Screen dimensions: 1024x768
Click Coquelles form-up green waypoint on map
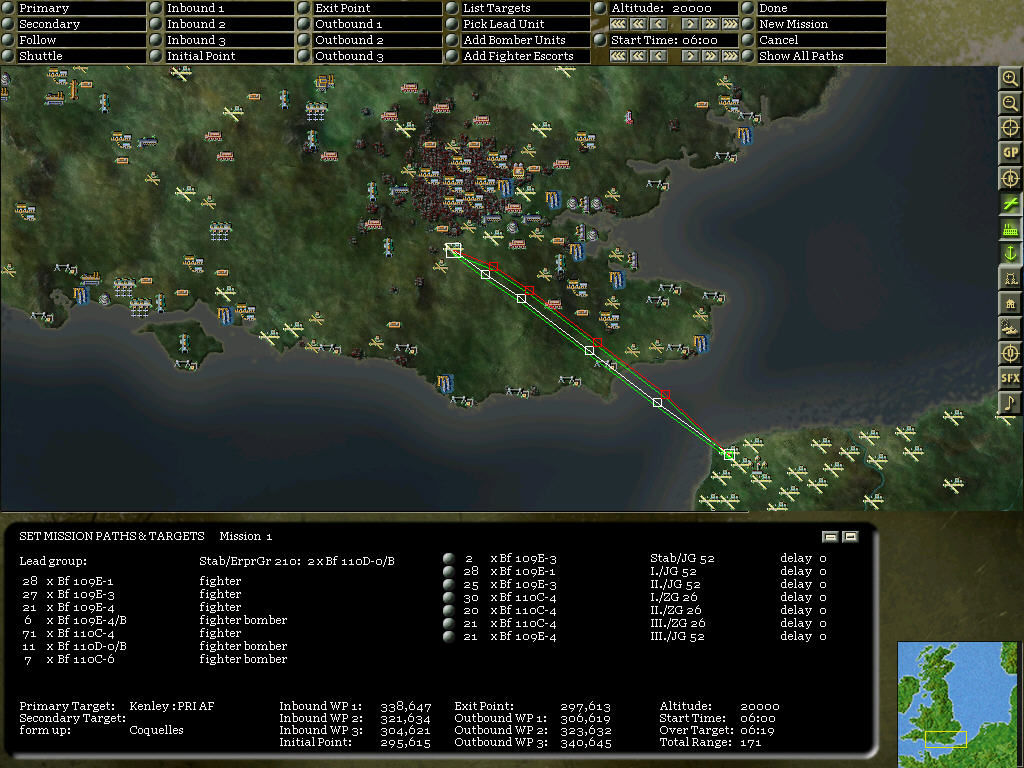click(x=729, y=454)
